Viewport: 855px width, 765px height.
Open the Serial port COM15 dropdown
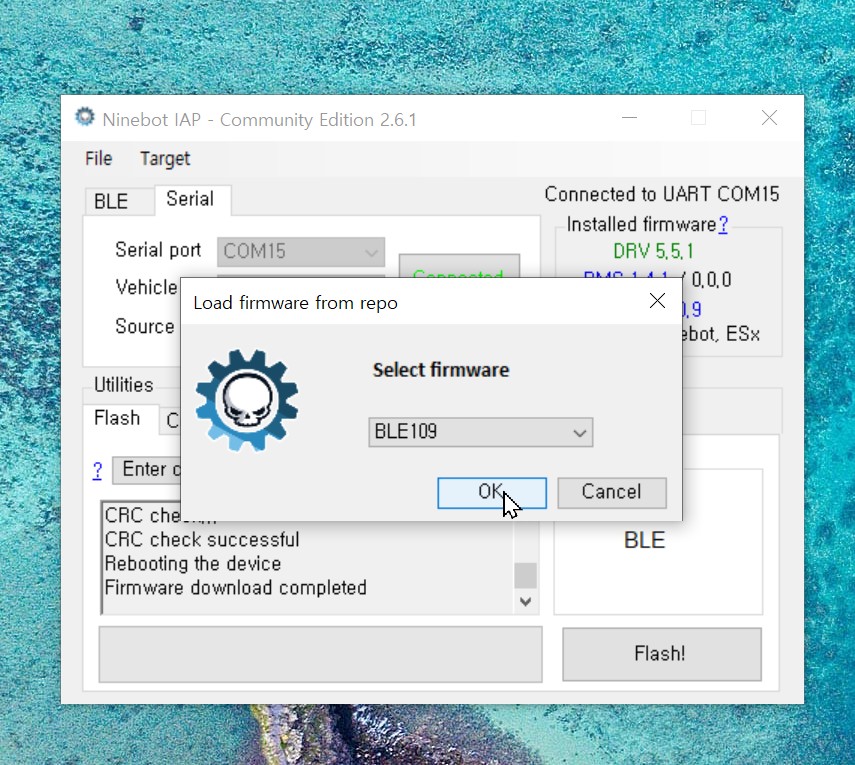click(301, 251)
